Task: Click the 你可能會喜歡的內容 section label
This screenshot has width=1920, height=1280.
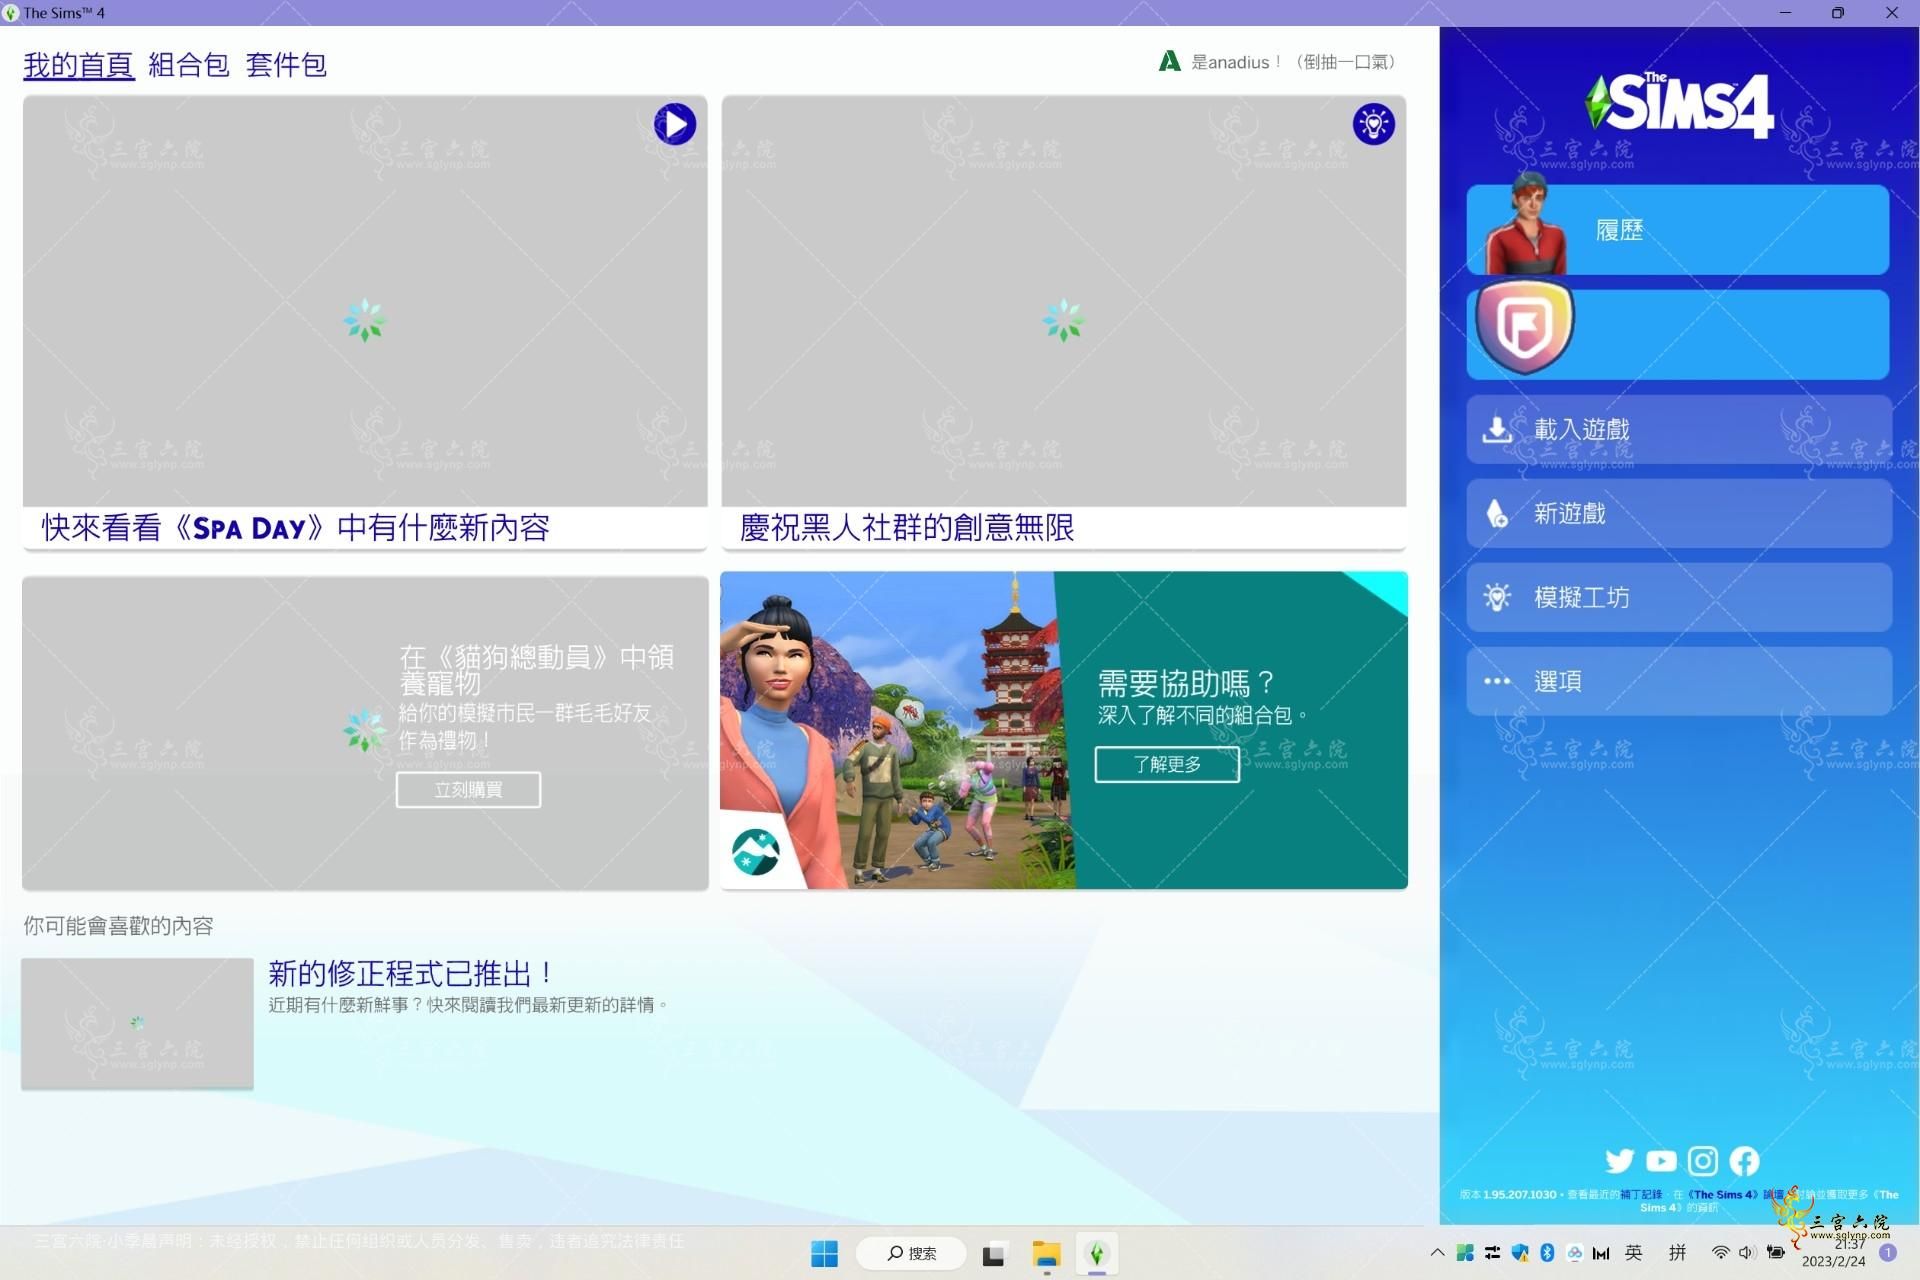Action: click(118, 926)
